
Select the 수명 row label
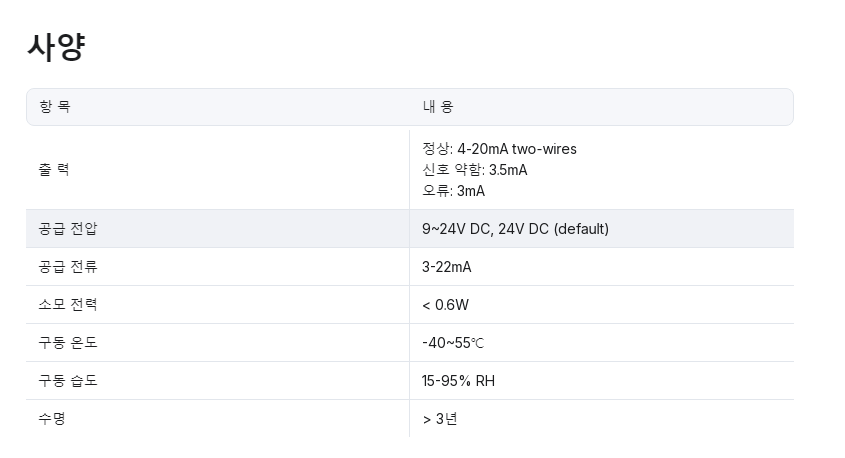coord(52,419)
